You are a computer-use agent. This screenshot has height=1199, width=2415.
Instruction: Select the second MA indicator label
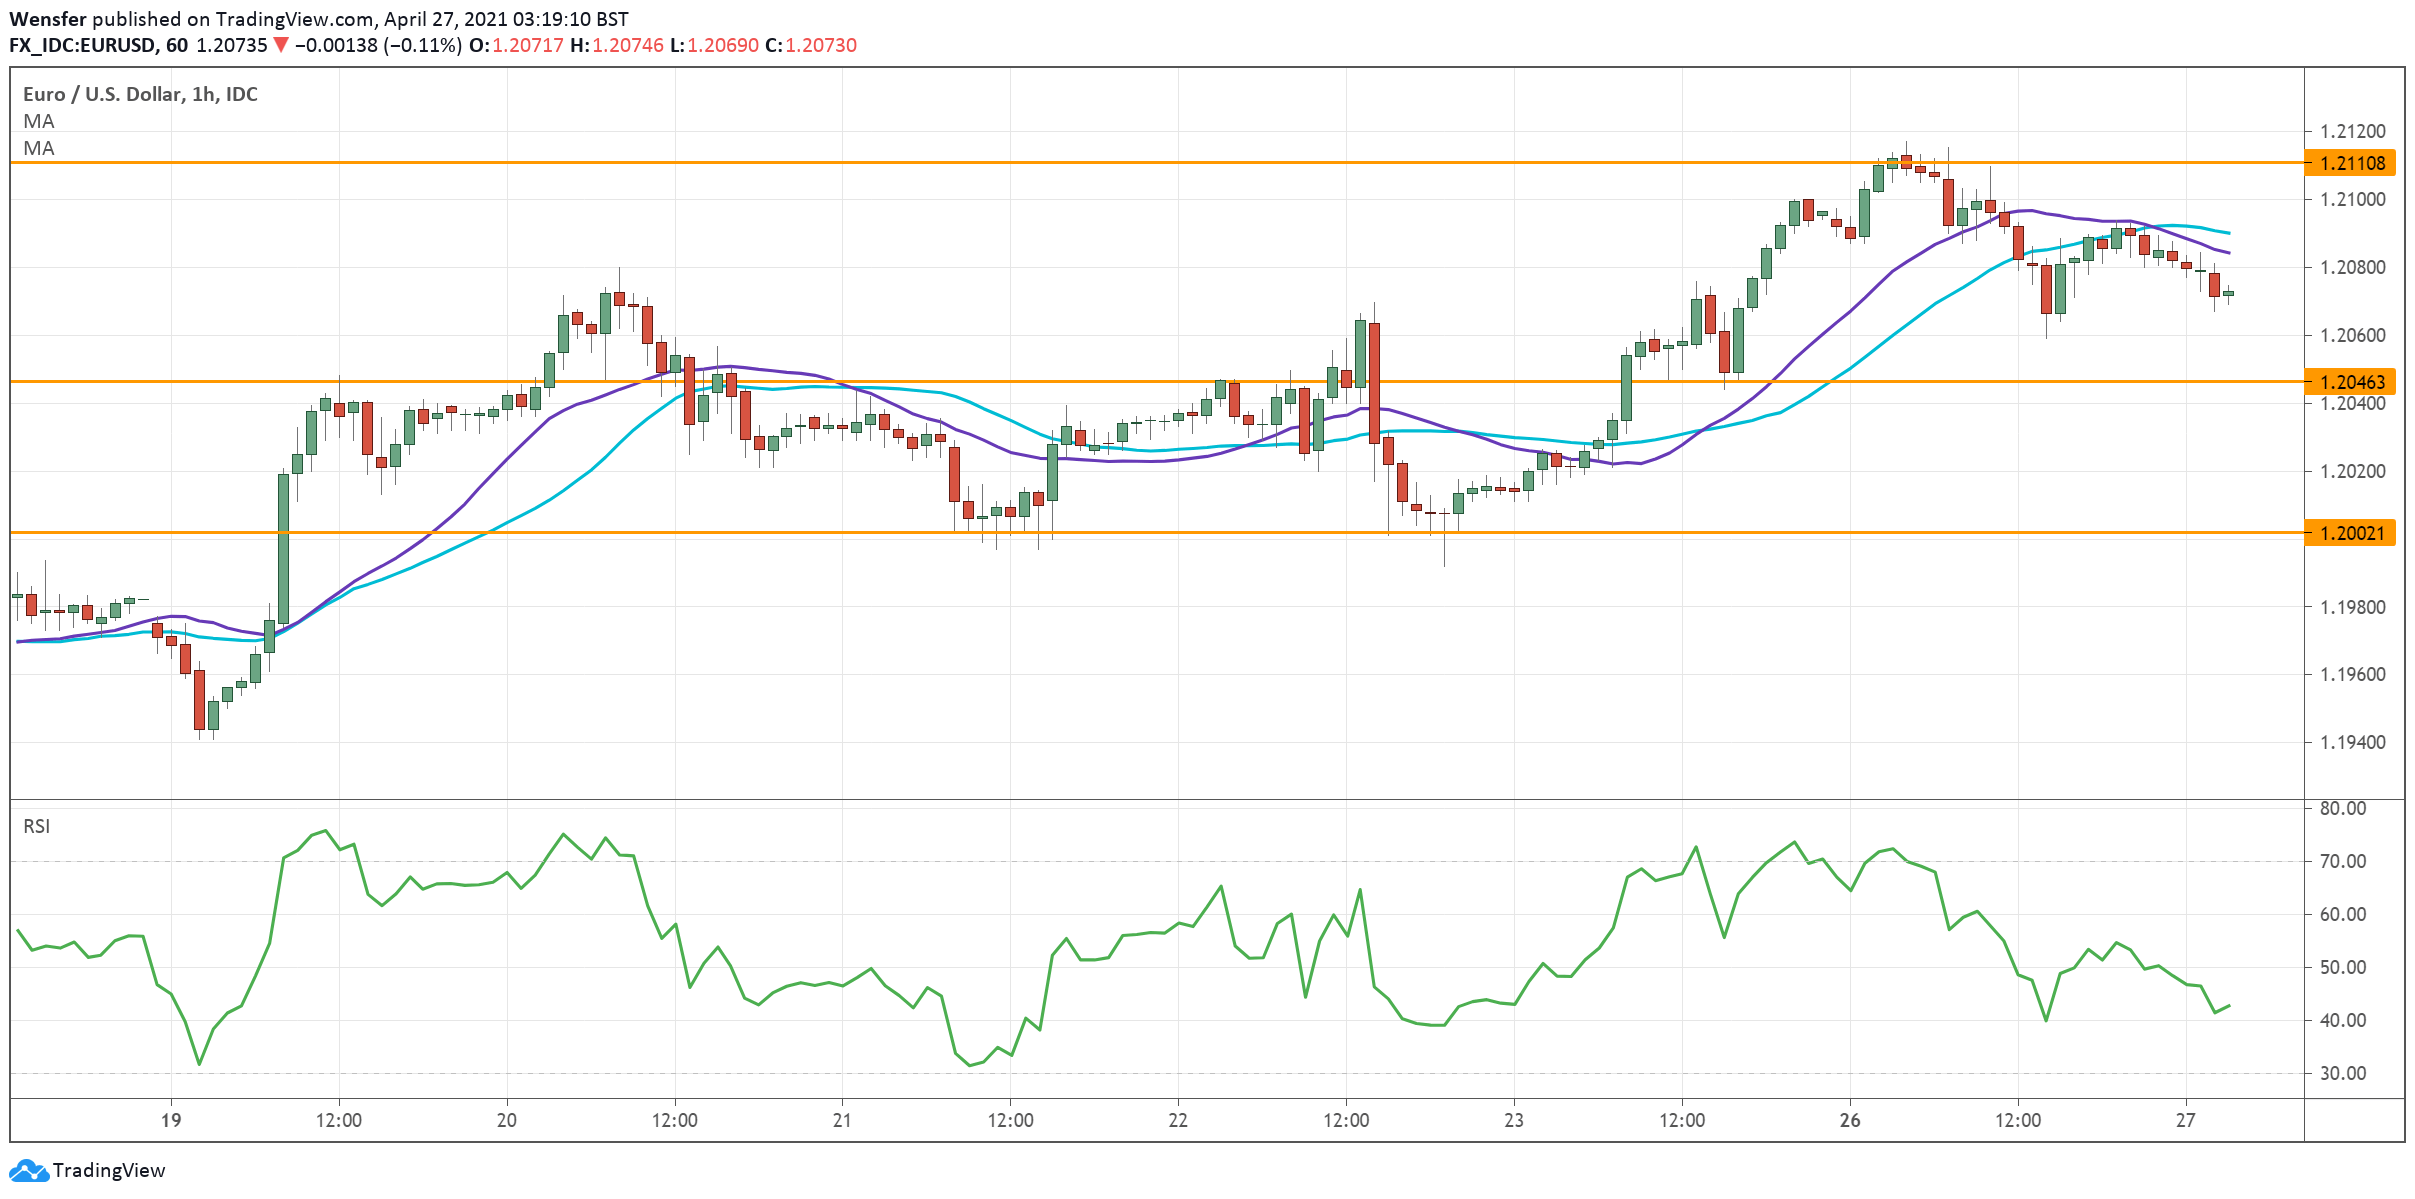point(39,148)
